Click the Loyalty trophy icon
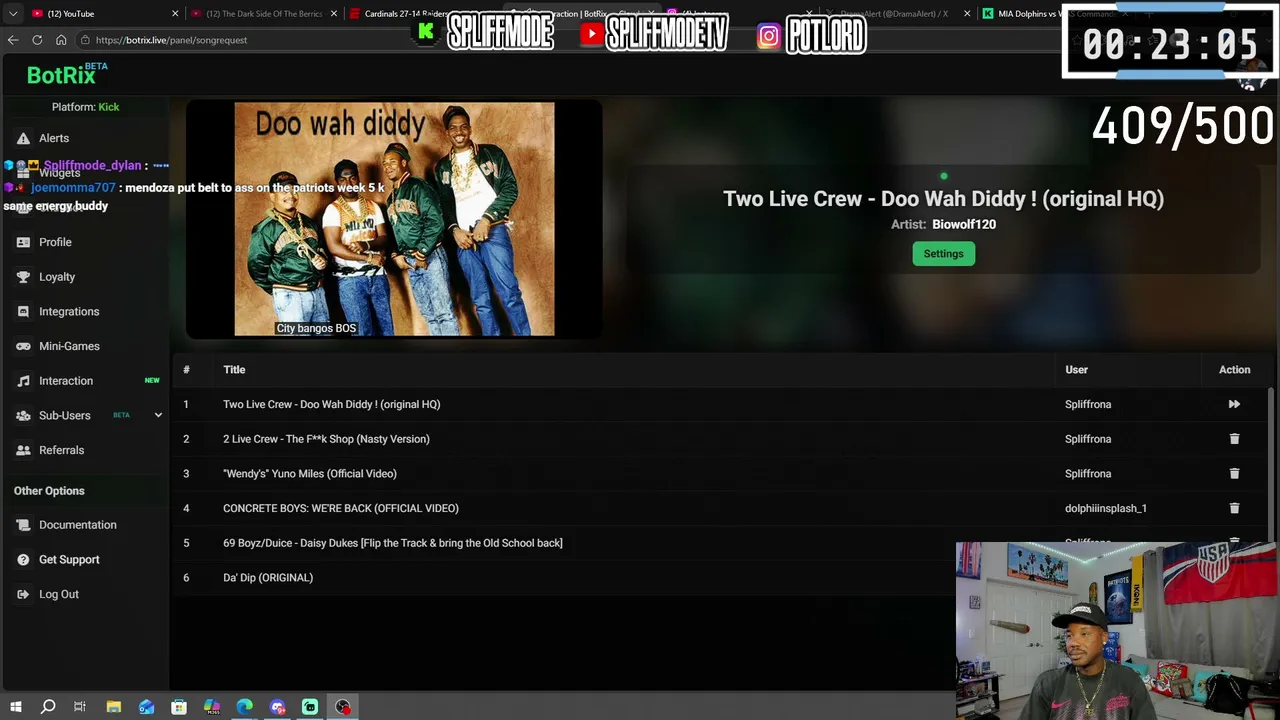Image resolution: width=1280 pixels, height=720 pixels. (23, 277)
